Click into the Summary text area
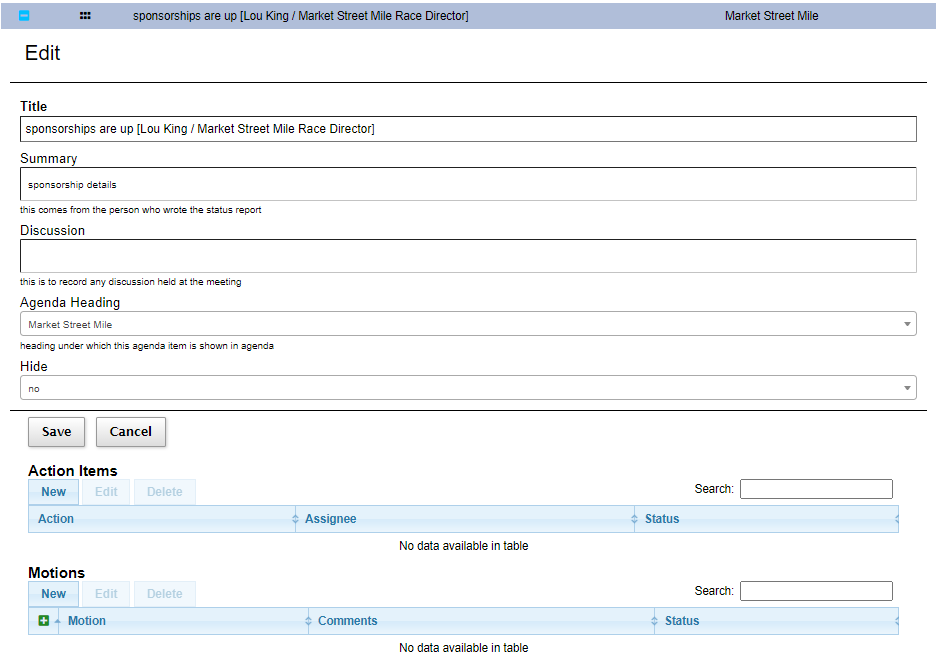Viewport: 939px width, 671px height. pyautogui.click(x=468, y=185)
